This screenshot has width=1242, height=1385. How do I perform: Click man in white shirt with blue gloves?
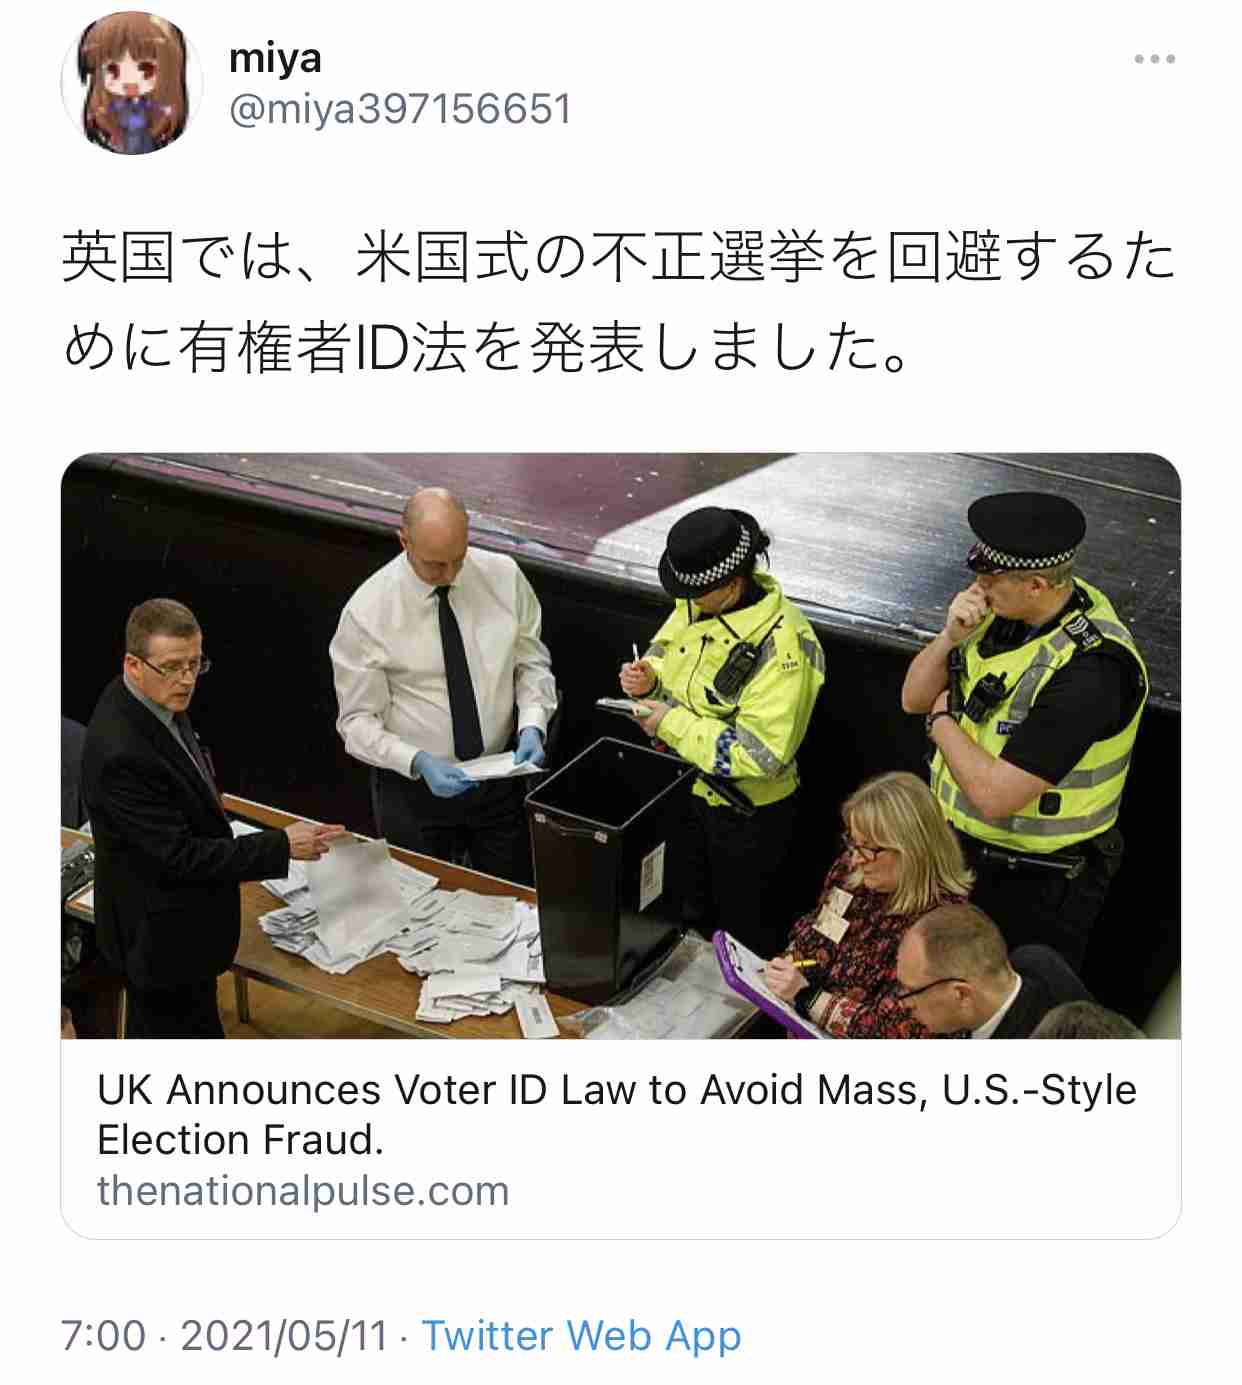[443, 680]
